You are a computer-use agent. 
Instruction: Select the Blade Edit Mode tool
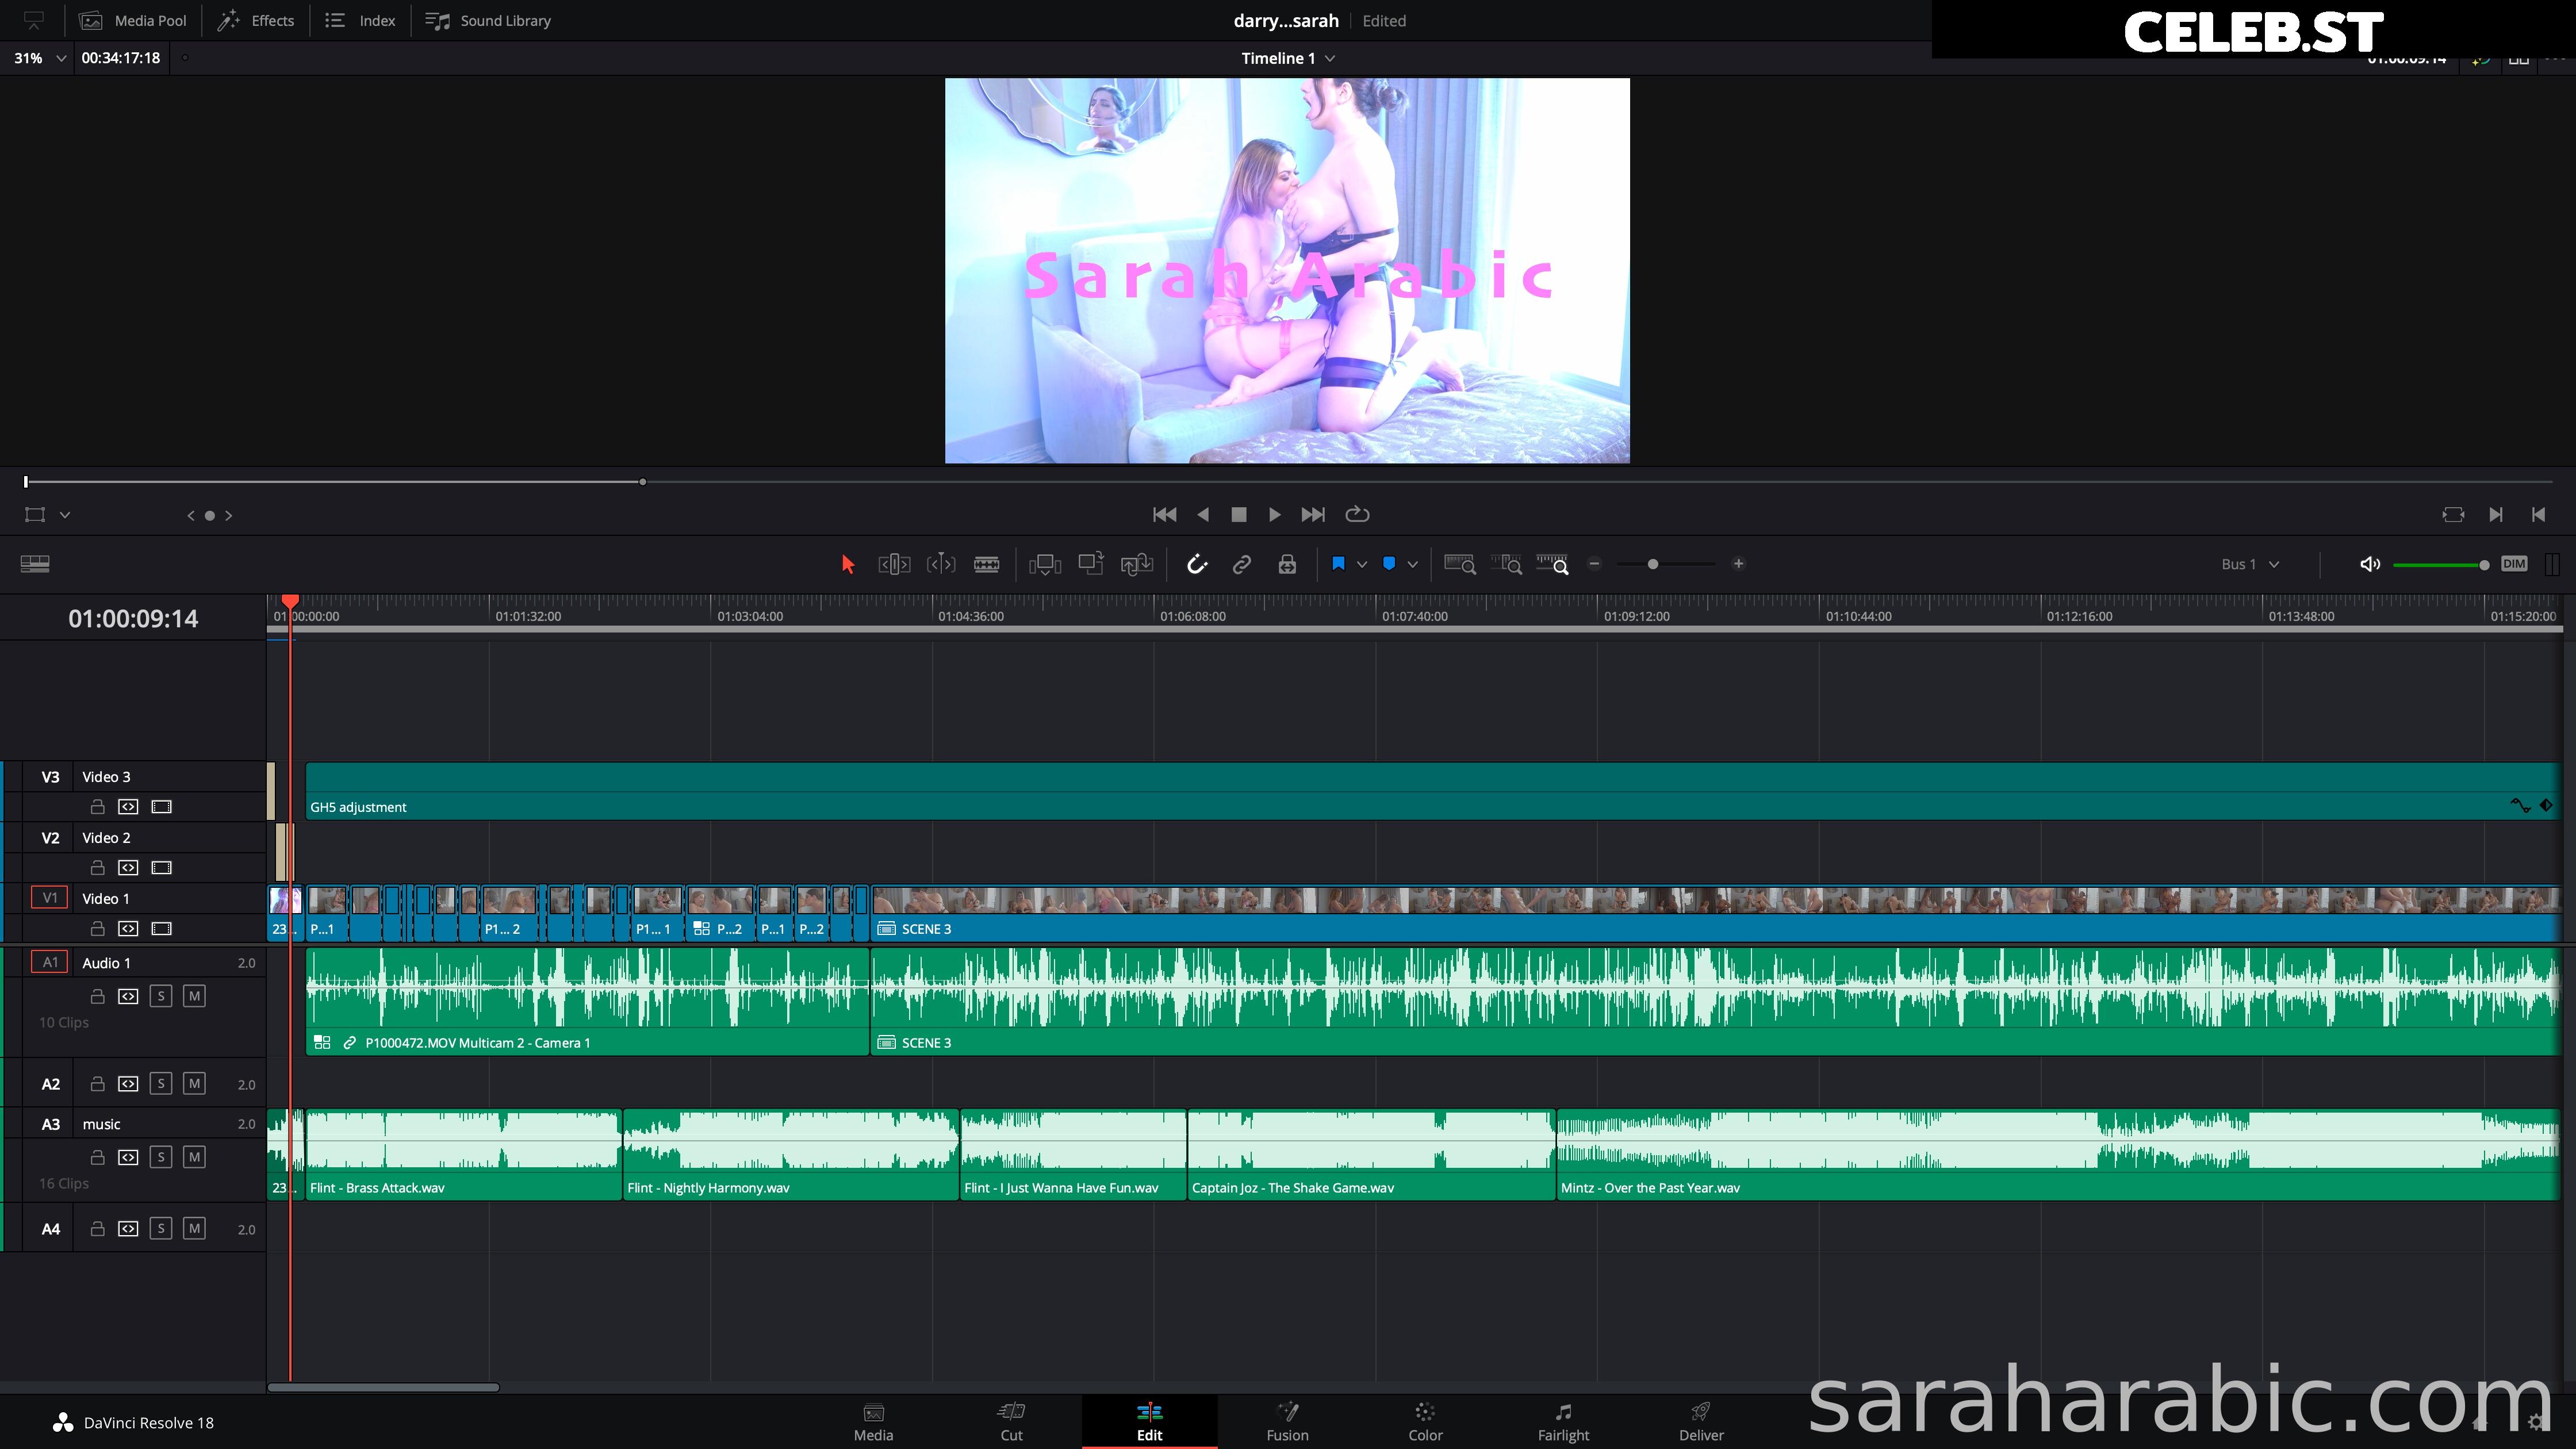(x=987, y=565)
